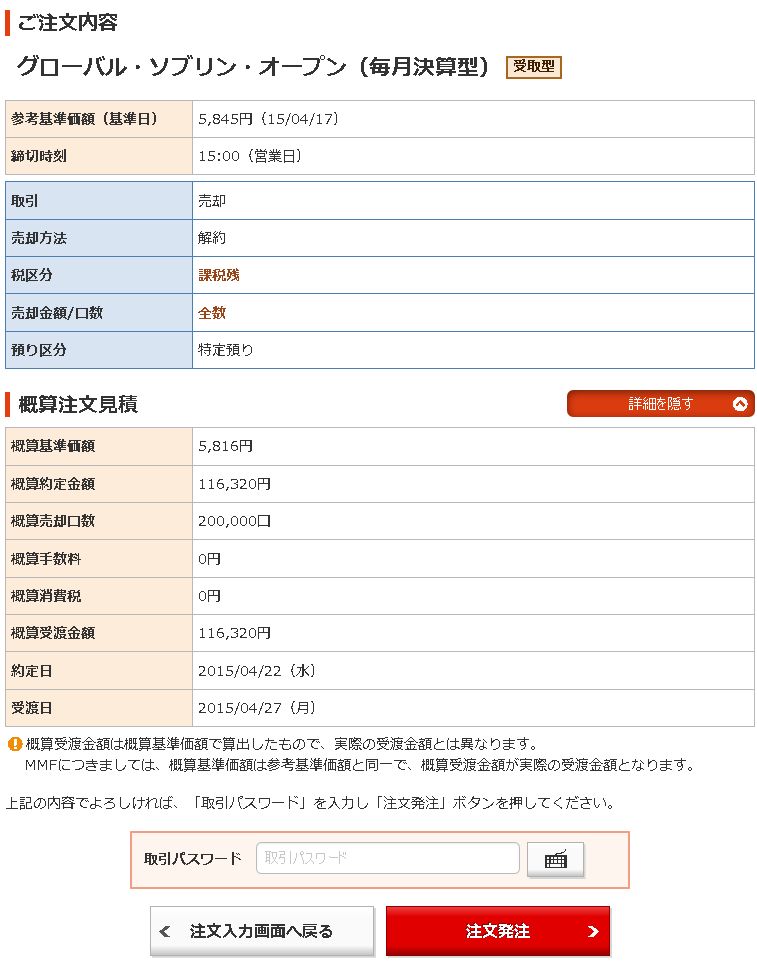757x977 pixels.
Task: Click the 概算売却口数 label cell
Action: tap(99, 521)
